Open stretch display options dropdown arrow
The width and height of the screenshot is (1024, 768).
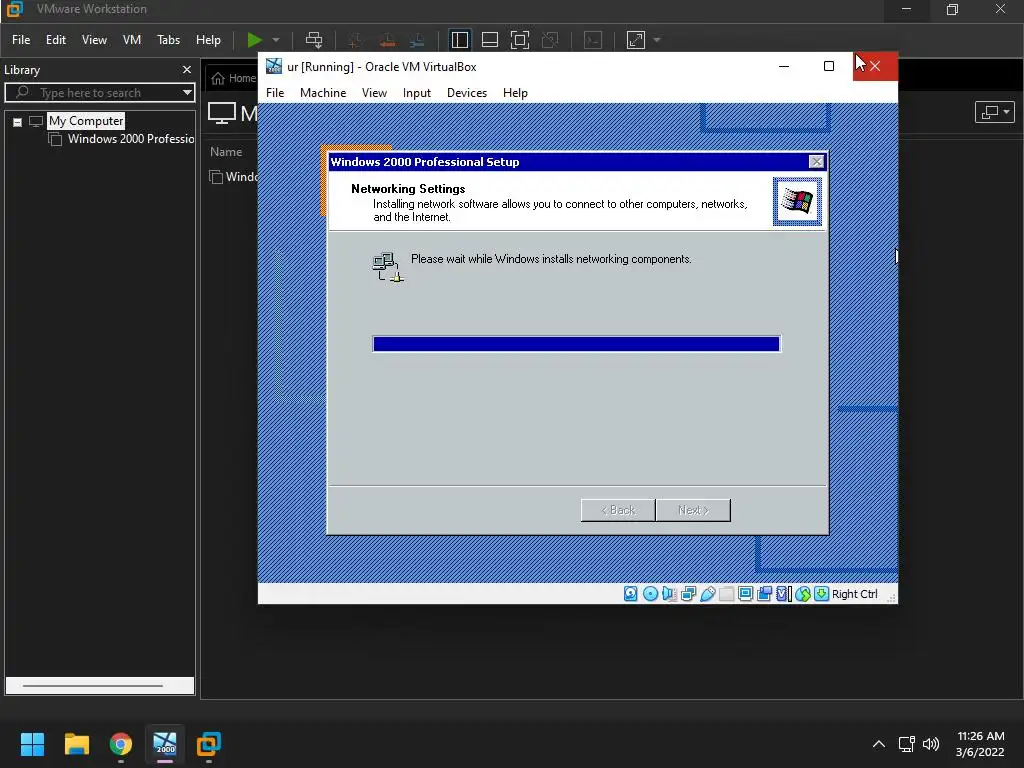click(x=657, y=40)
